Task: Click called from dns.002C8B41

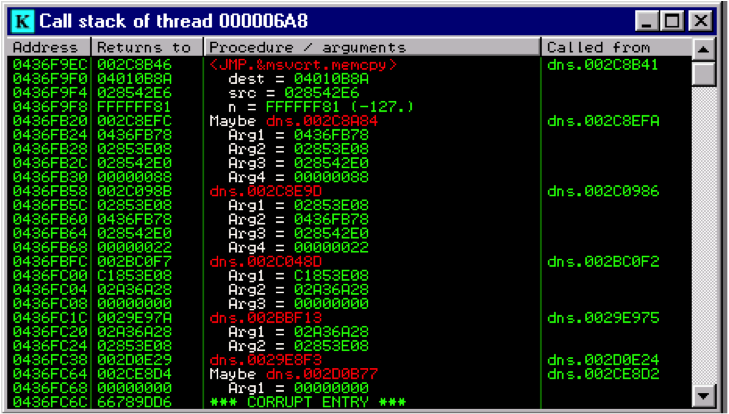Action: 603,65
